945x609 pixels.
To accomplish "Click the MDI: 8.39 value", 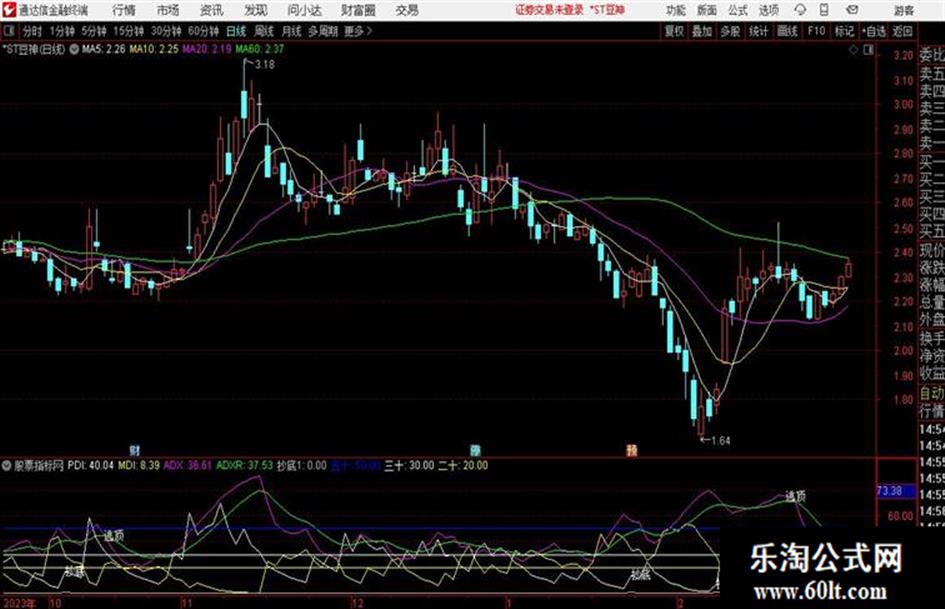I will pyautogui.click(x=139, y=465).
